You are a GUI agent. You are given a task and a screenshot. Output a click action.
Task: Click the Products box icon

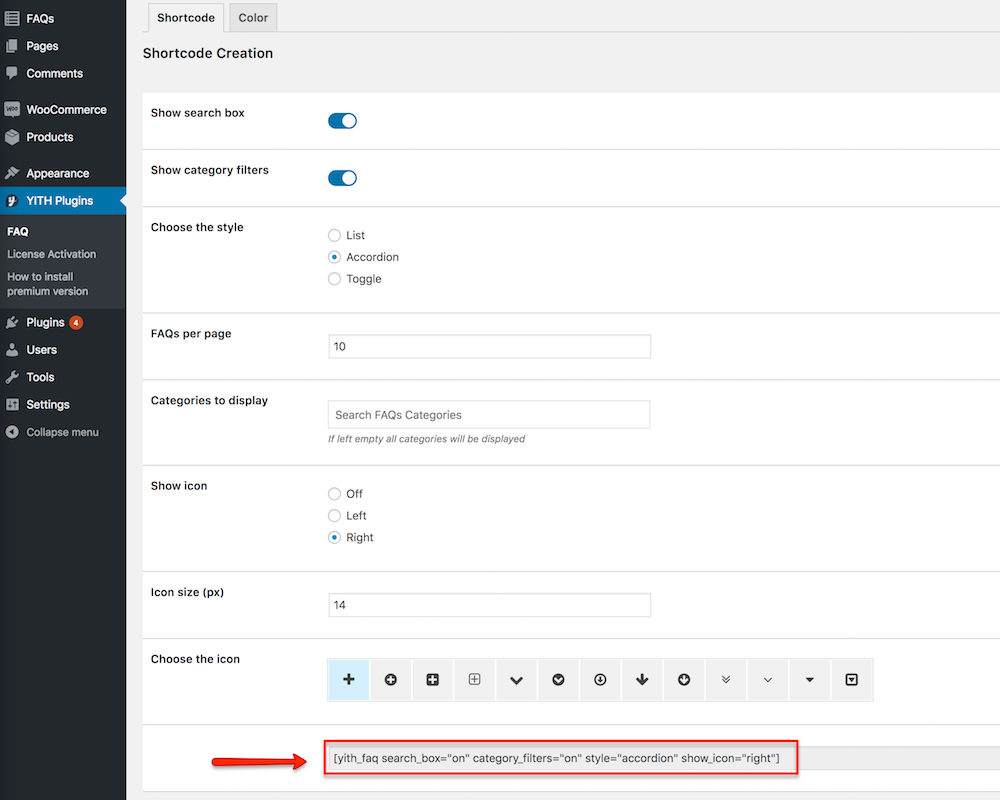[12, 137]
